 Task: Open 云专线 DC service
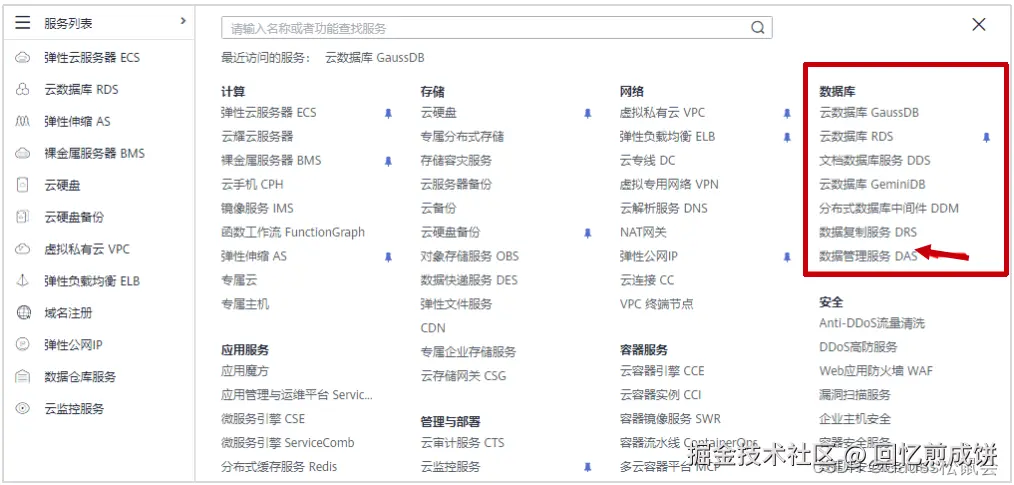(647, 160)
